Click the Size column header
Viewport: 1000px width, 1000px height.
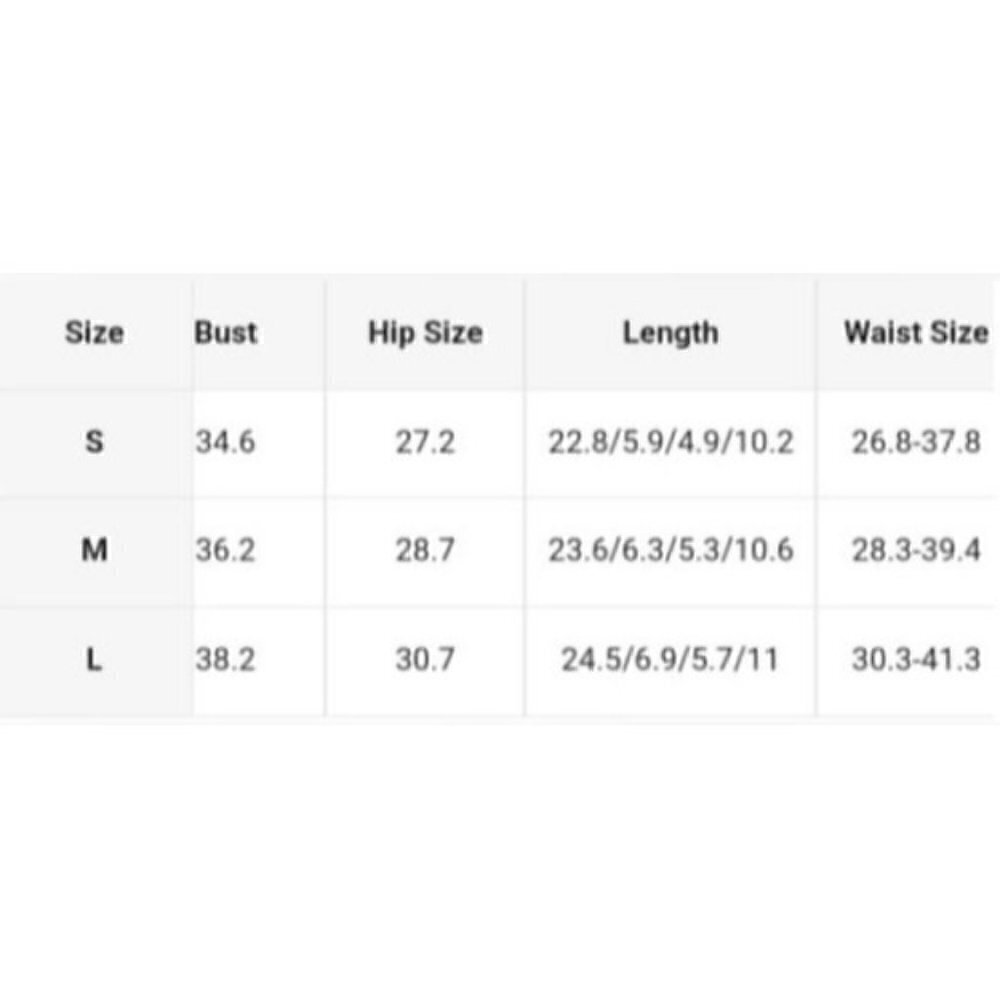point(94,333)
